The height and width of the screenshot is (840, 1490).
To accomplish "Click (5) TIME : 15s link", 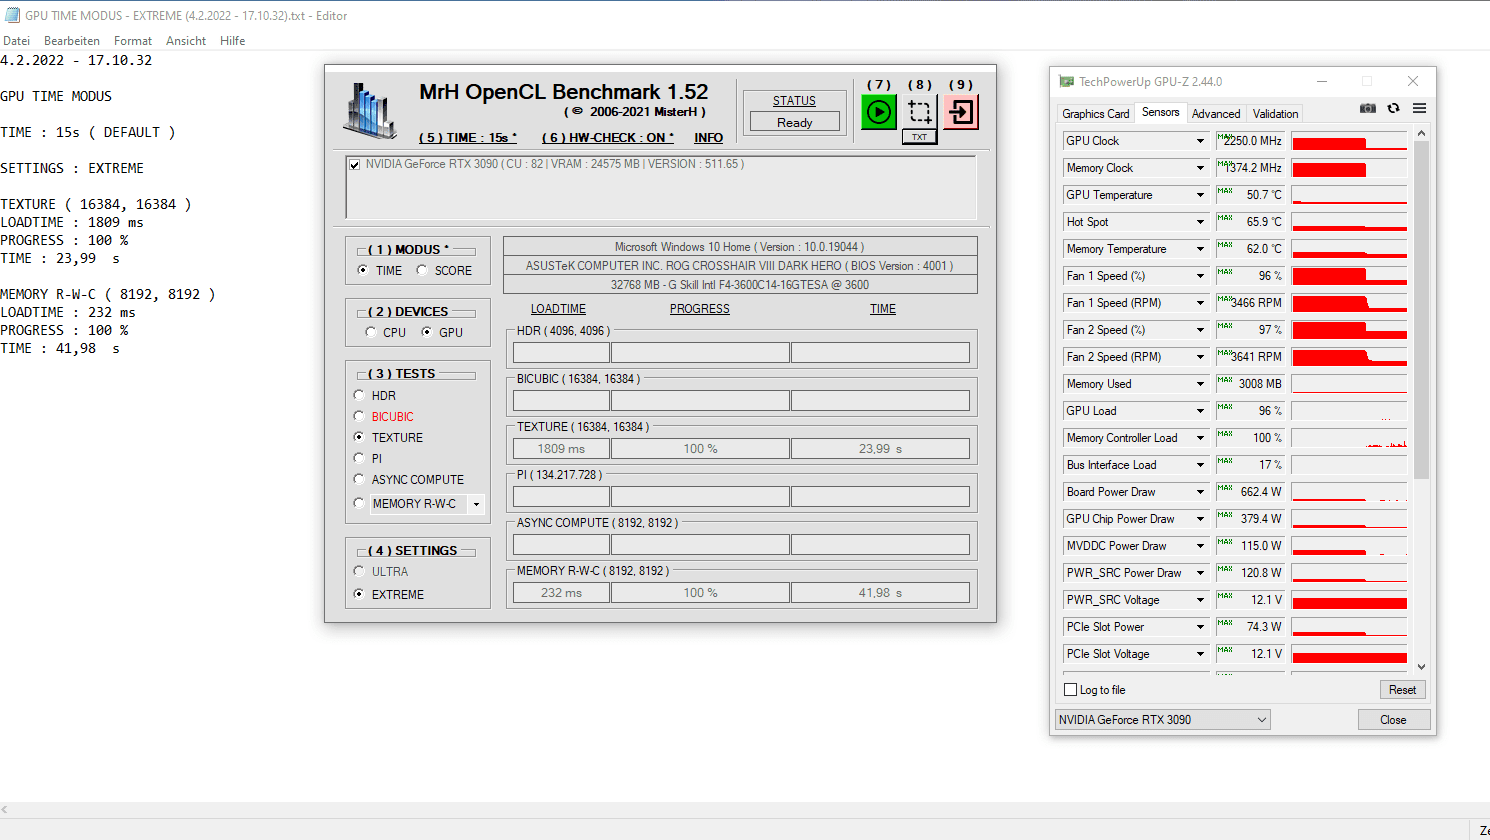I will tap(468, 138).
